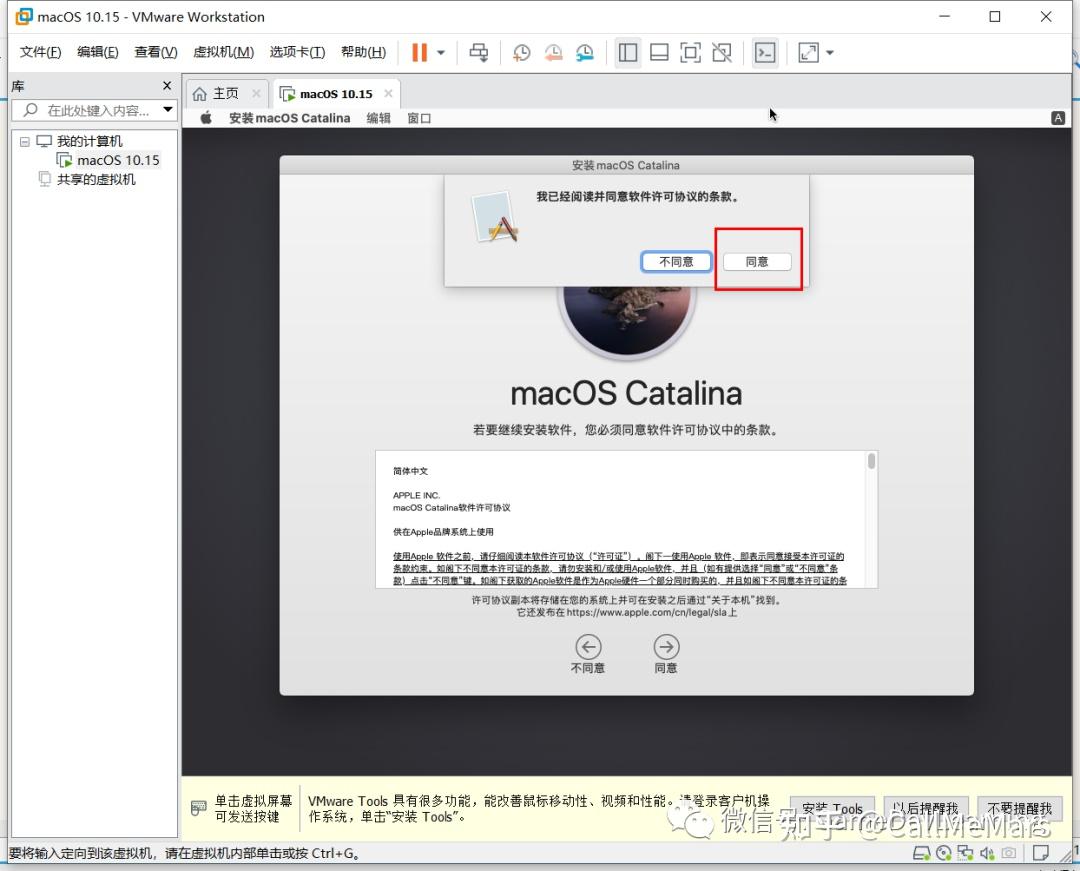Click Send Ctrl+Alt+Del toolbar icon
This screenshot has width=1080, height=871.
pos(479,52)
